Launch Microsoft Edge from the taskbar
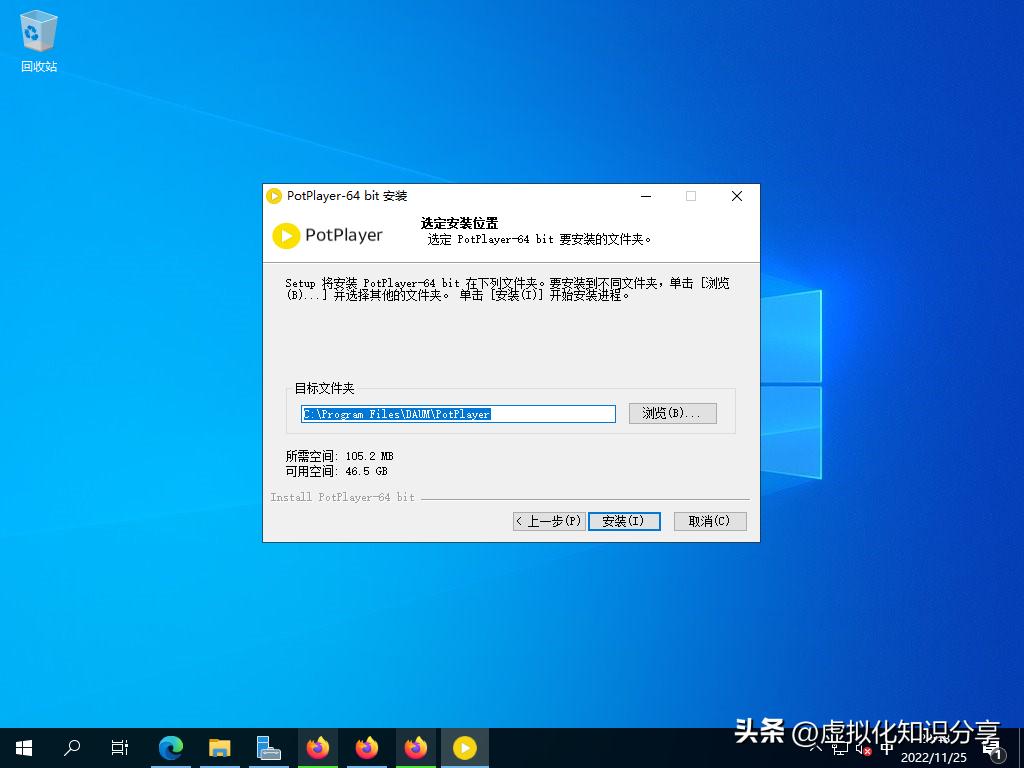The image size is (1024, 768). pos(170,747)
